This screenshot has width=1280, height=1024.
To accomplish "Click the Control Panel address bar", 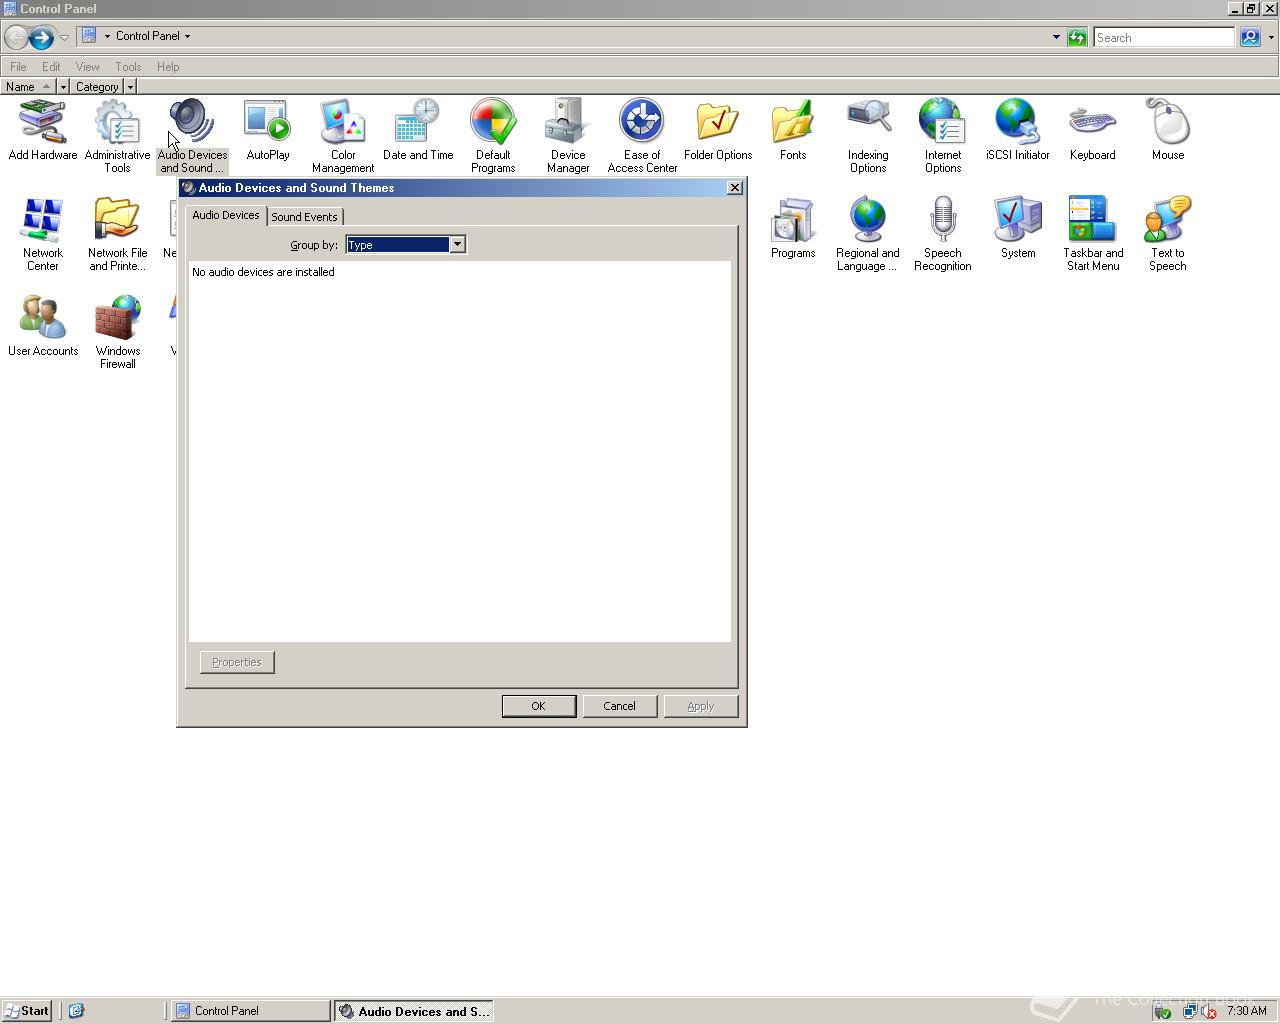I will [x=570, y=37].
